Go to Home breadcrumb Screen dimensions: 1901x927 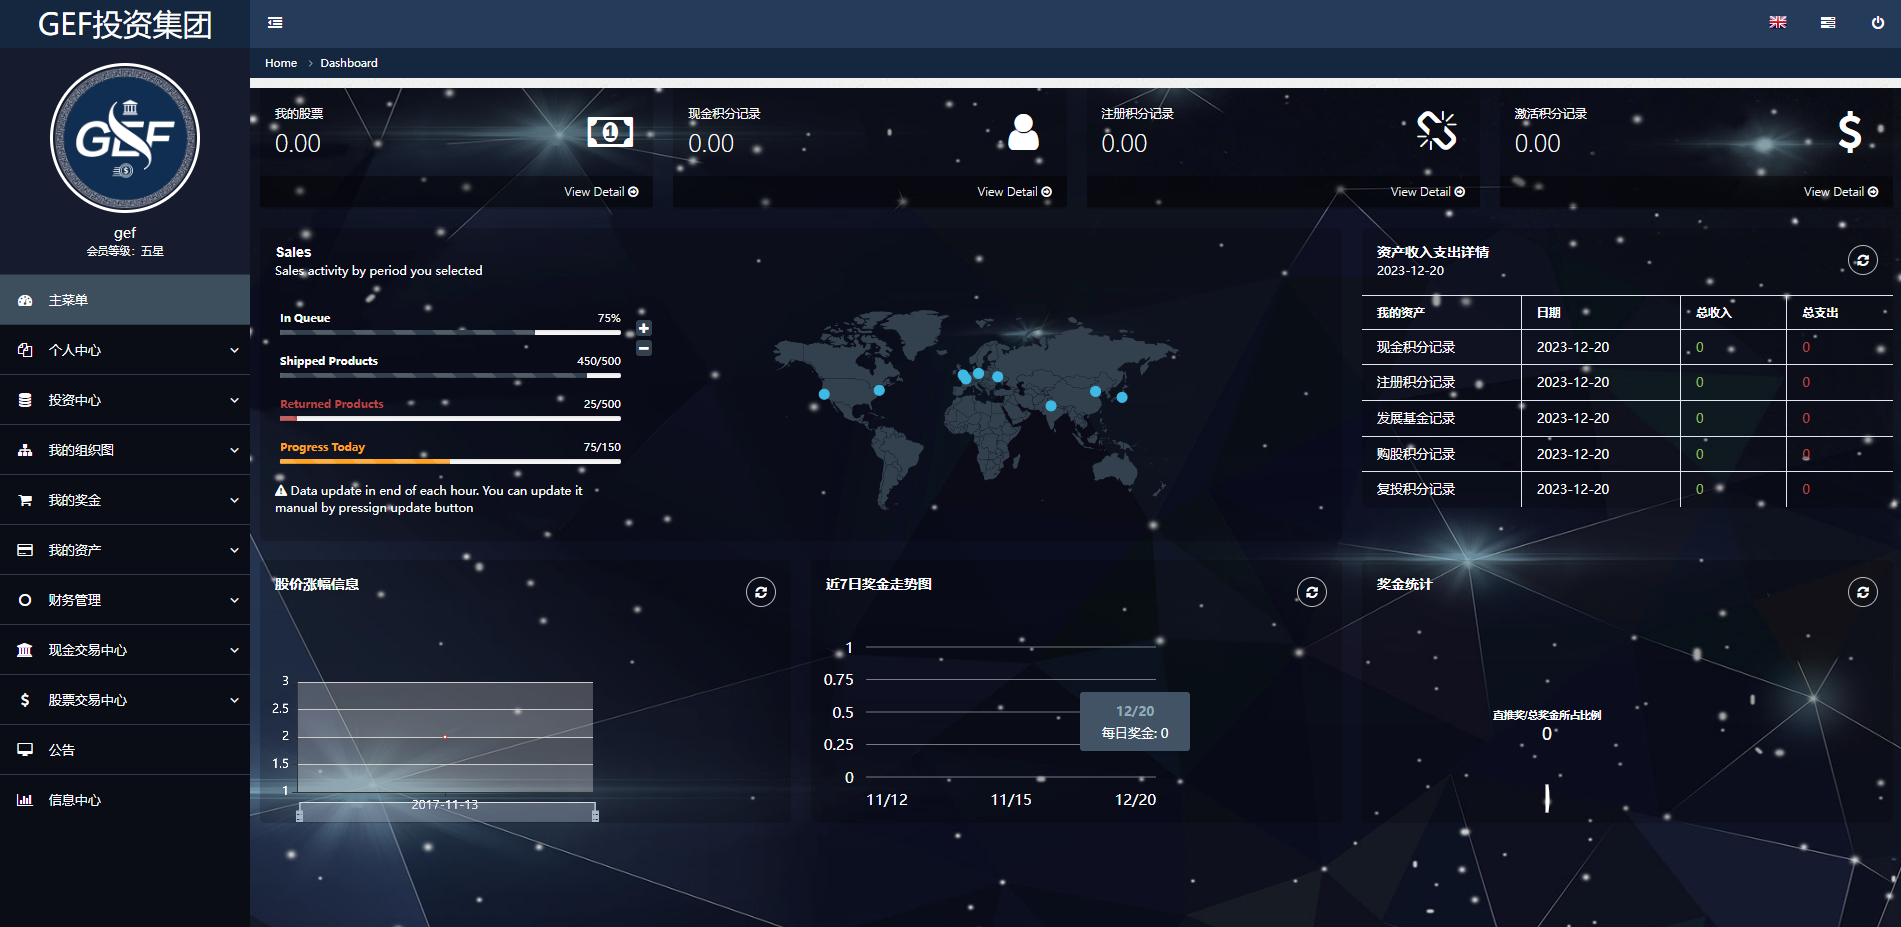point(281,63)
